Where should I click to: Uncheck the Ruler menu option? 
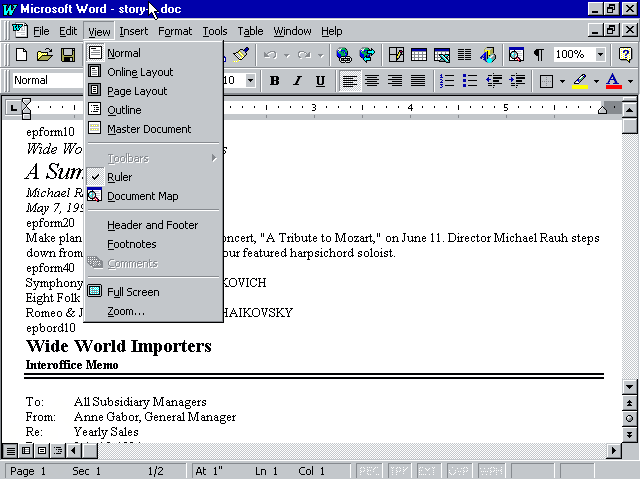point(153,177)
